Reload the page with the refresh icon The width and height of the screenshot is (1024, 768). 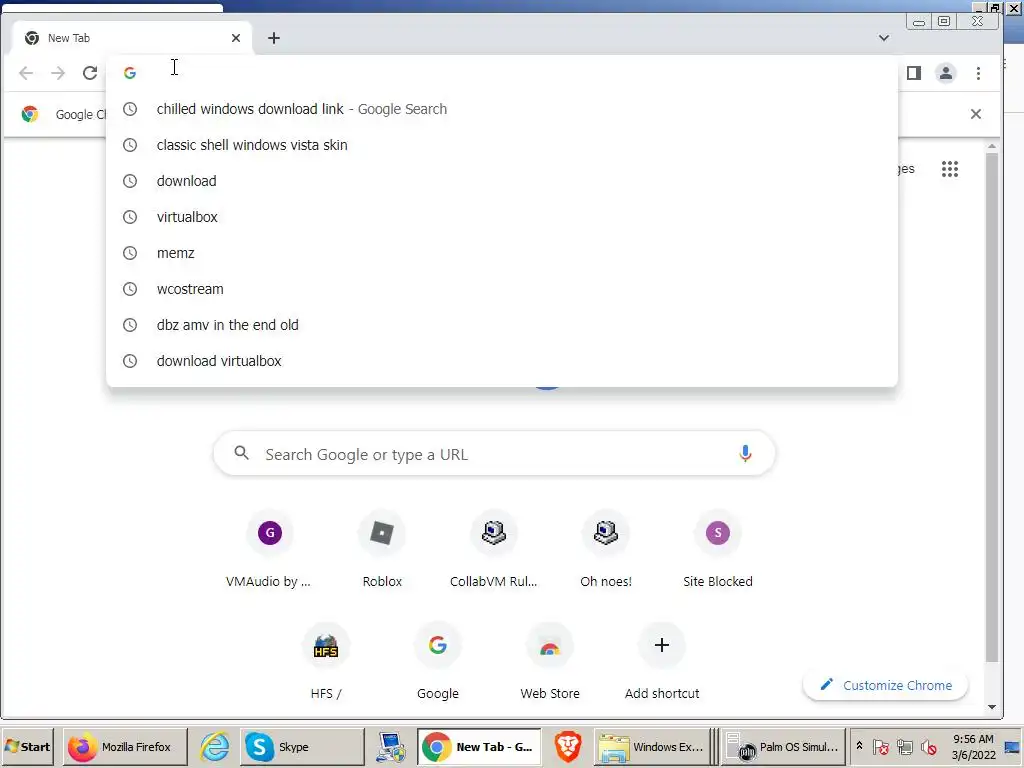point(90,73)
